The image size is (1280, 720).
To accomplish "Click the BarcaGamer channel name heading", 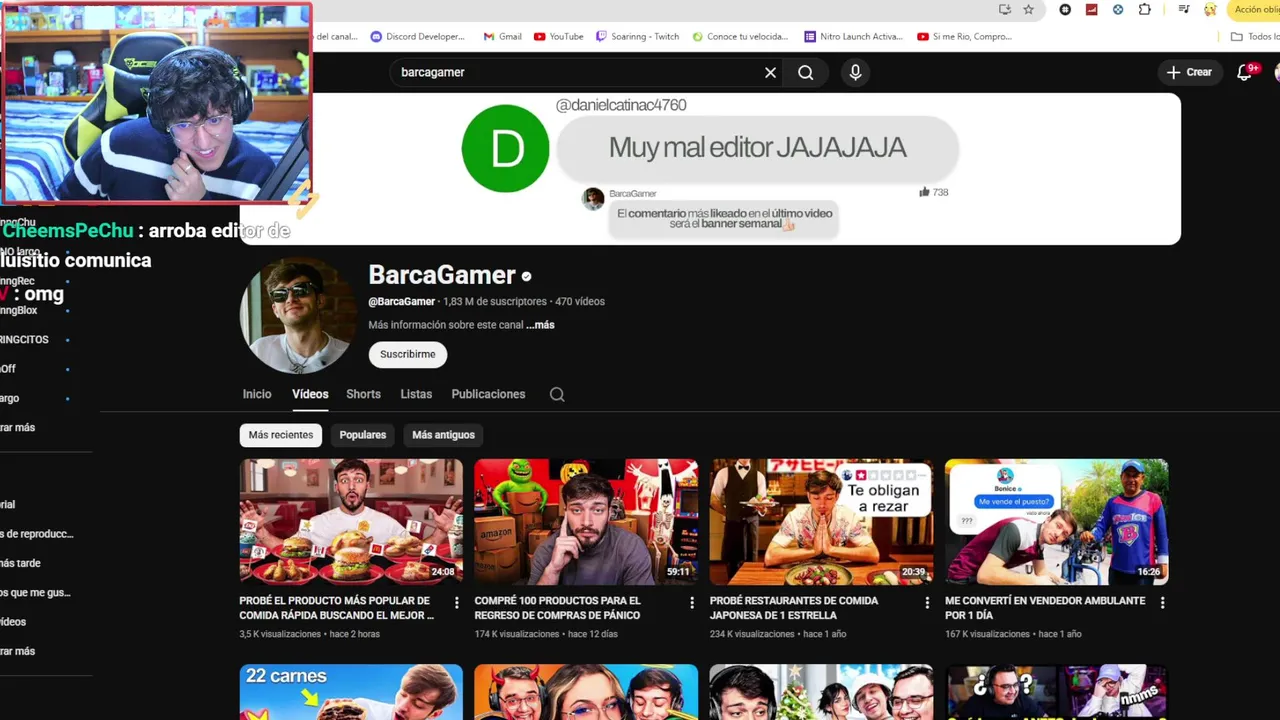I will pyautogui.click(x=442, y=275).
